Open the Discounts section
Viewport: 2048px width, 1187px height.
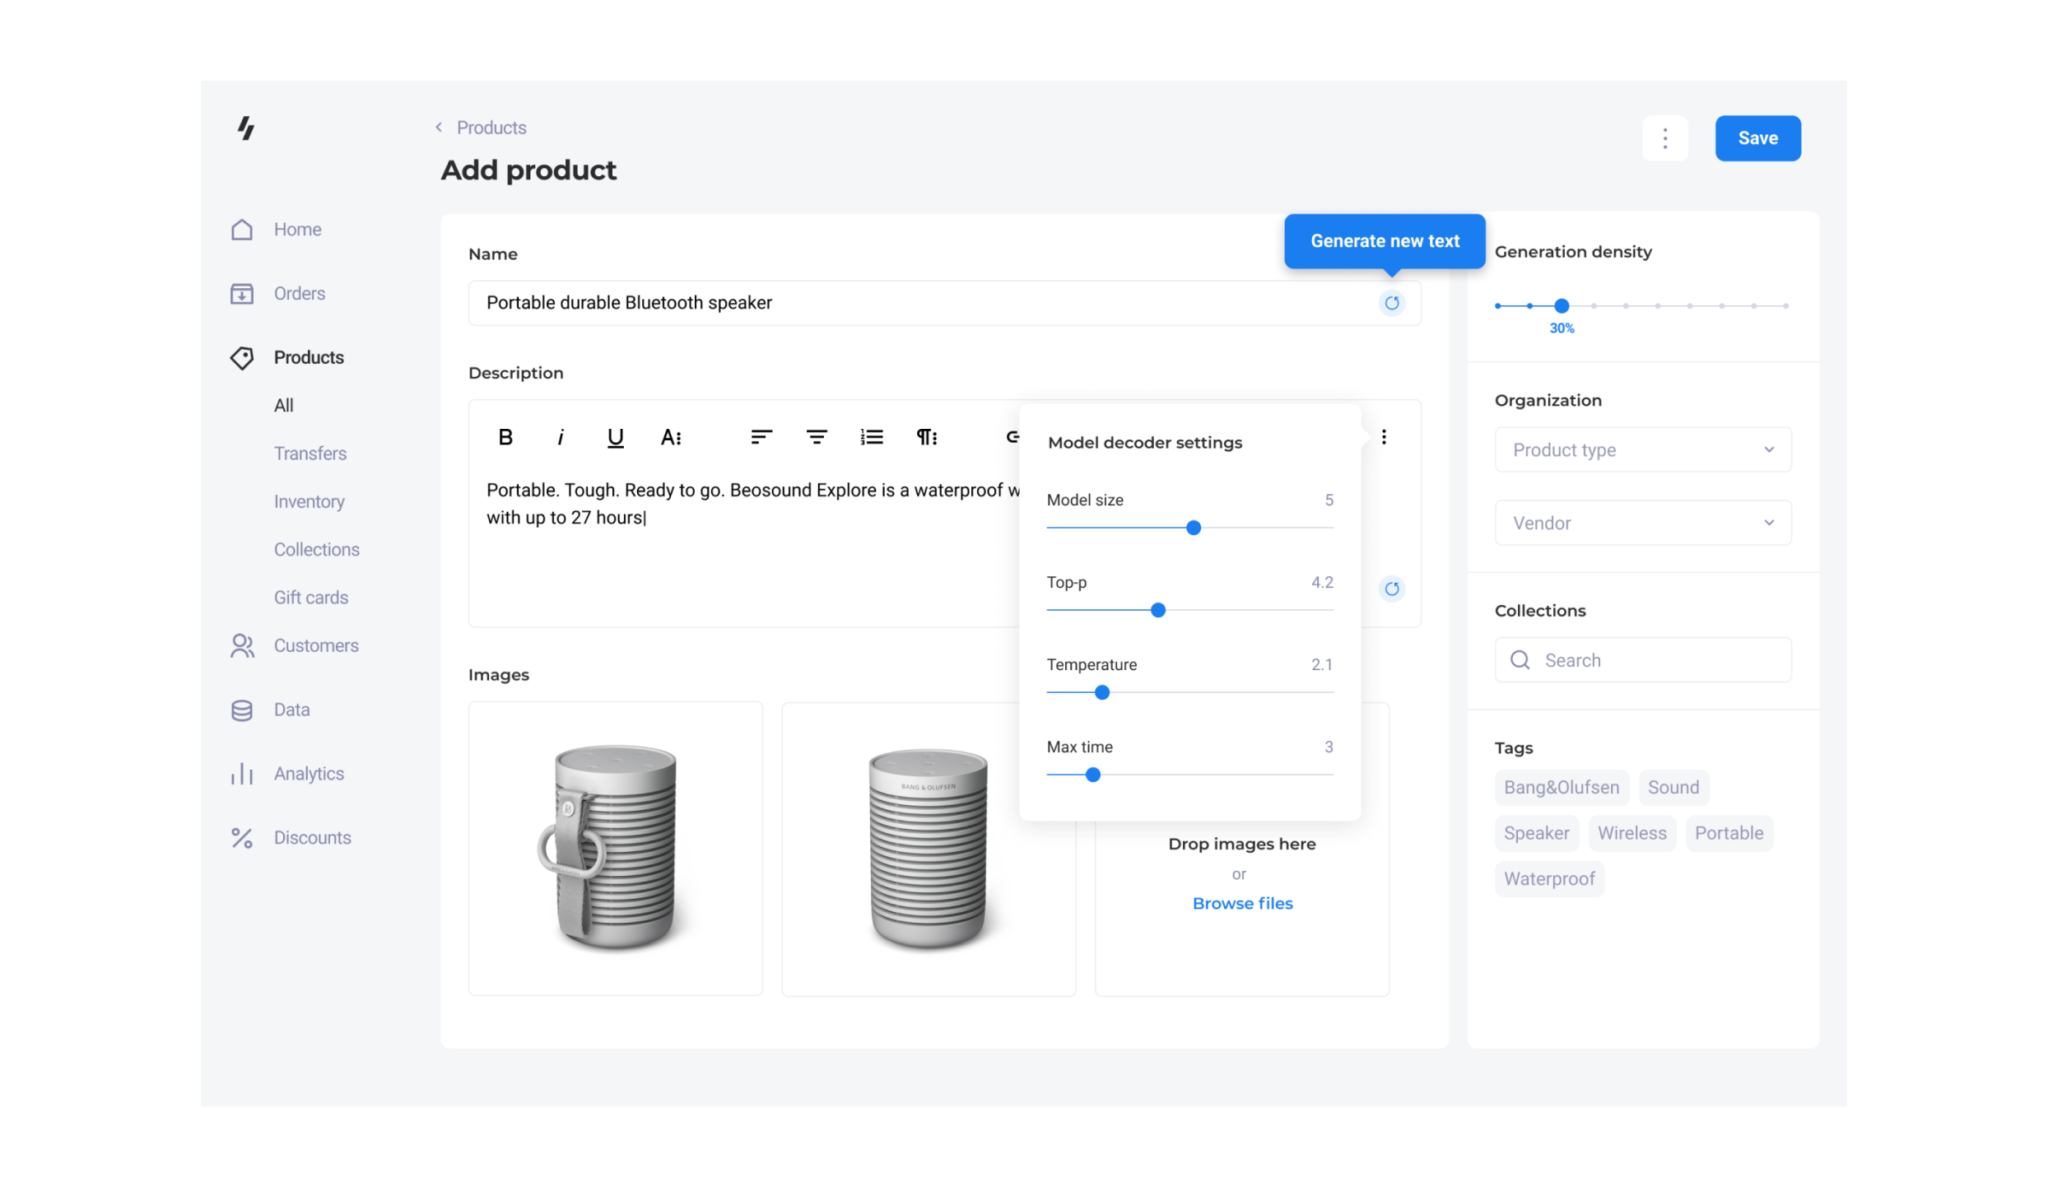[312, 837]
